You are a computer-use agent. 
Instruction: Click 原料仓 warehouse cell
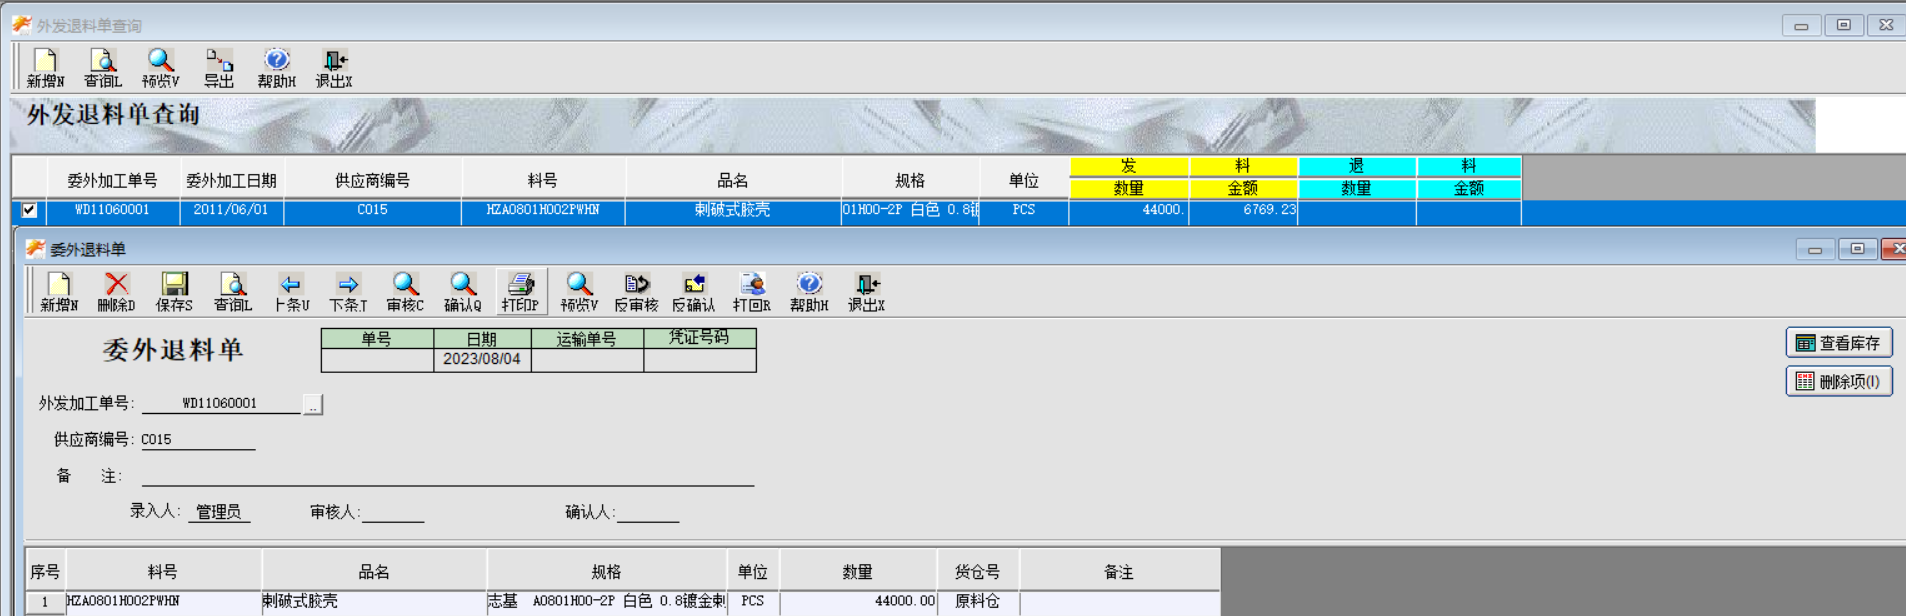[x=978, y=601]
